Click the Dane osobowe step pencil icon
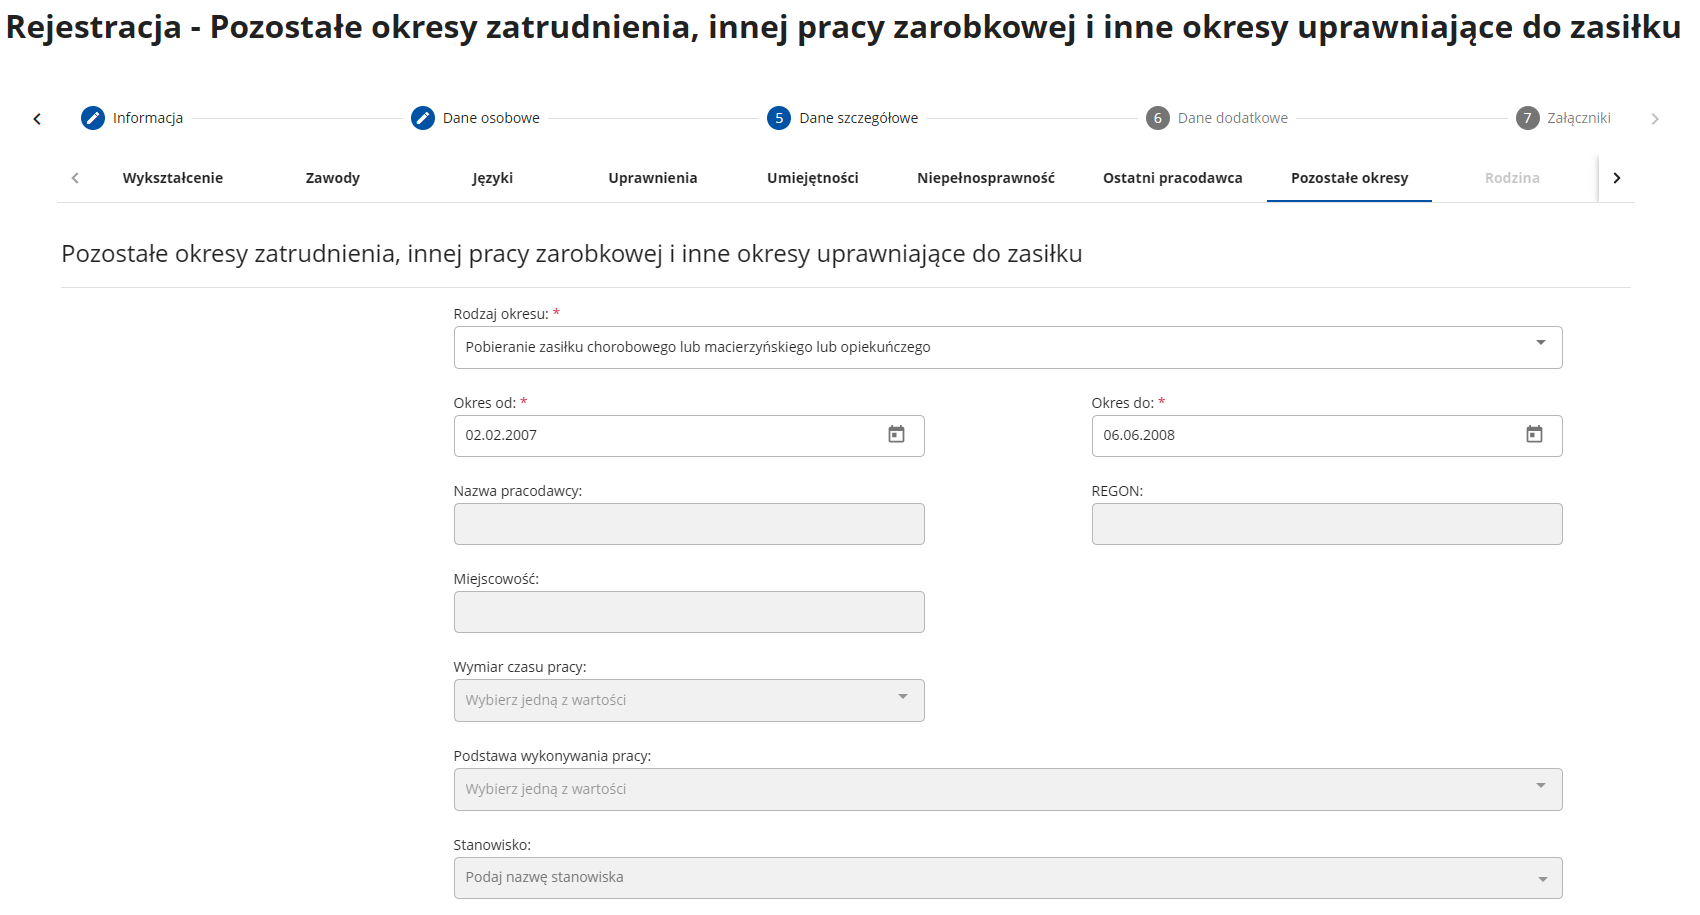Image resolution: width=1700 pixels, height=915 pixels. [423, 118]
